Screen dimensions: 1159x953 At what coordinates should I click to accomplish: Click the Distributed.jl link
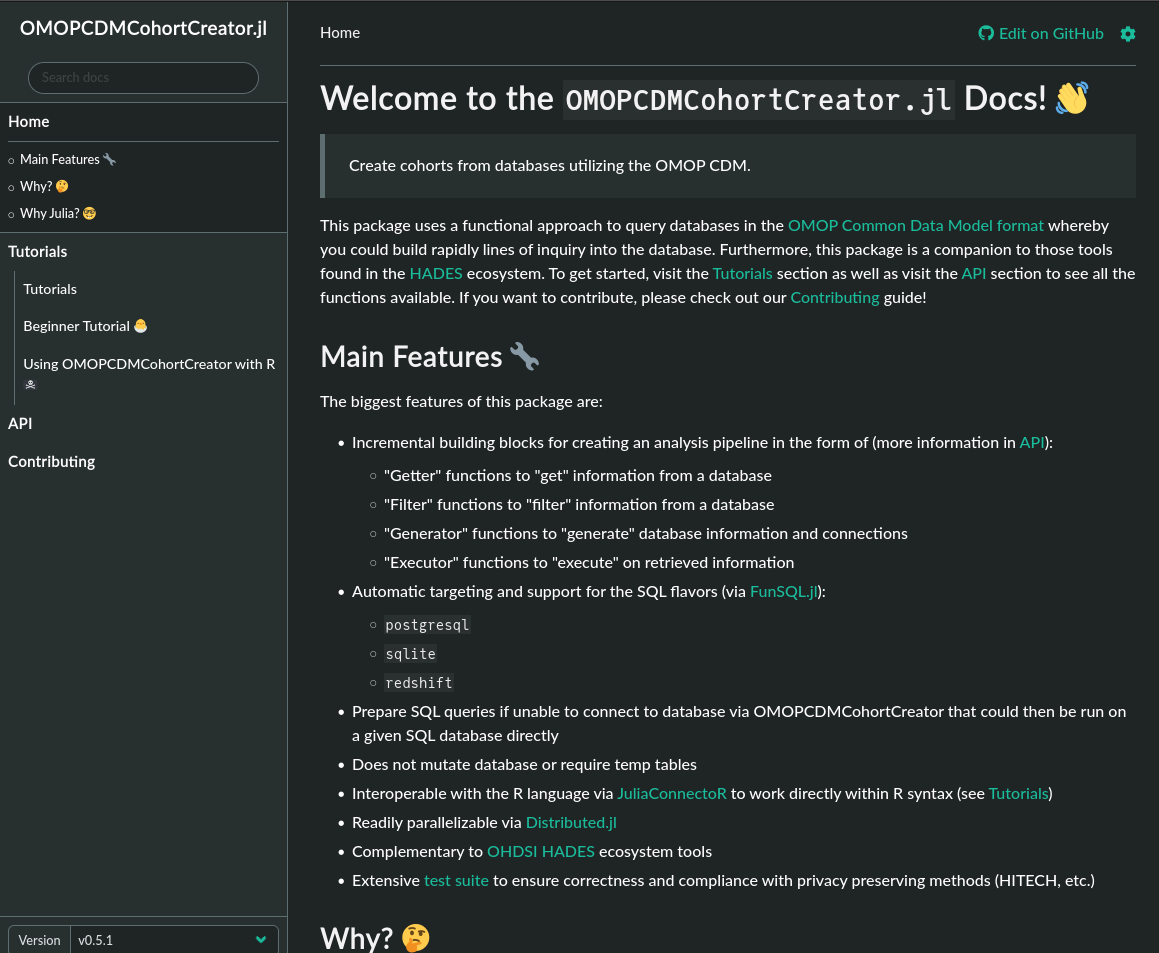[x=571, y=823]
